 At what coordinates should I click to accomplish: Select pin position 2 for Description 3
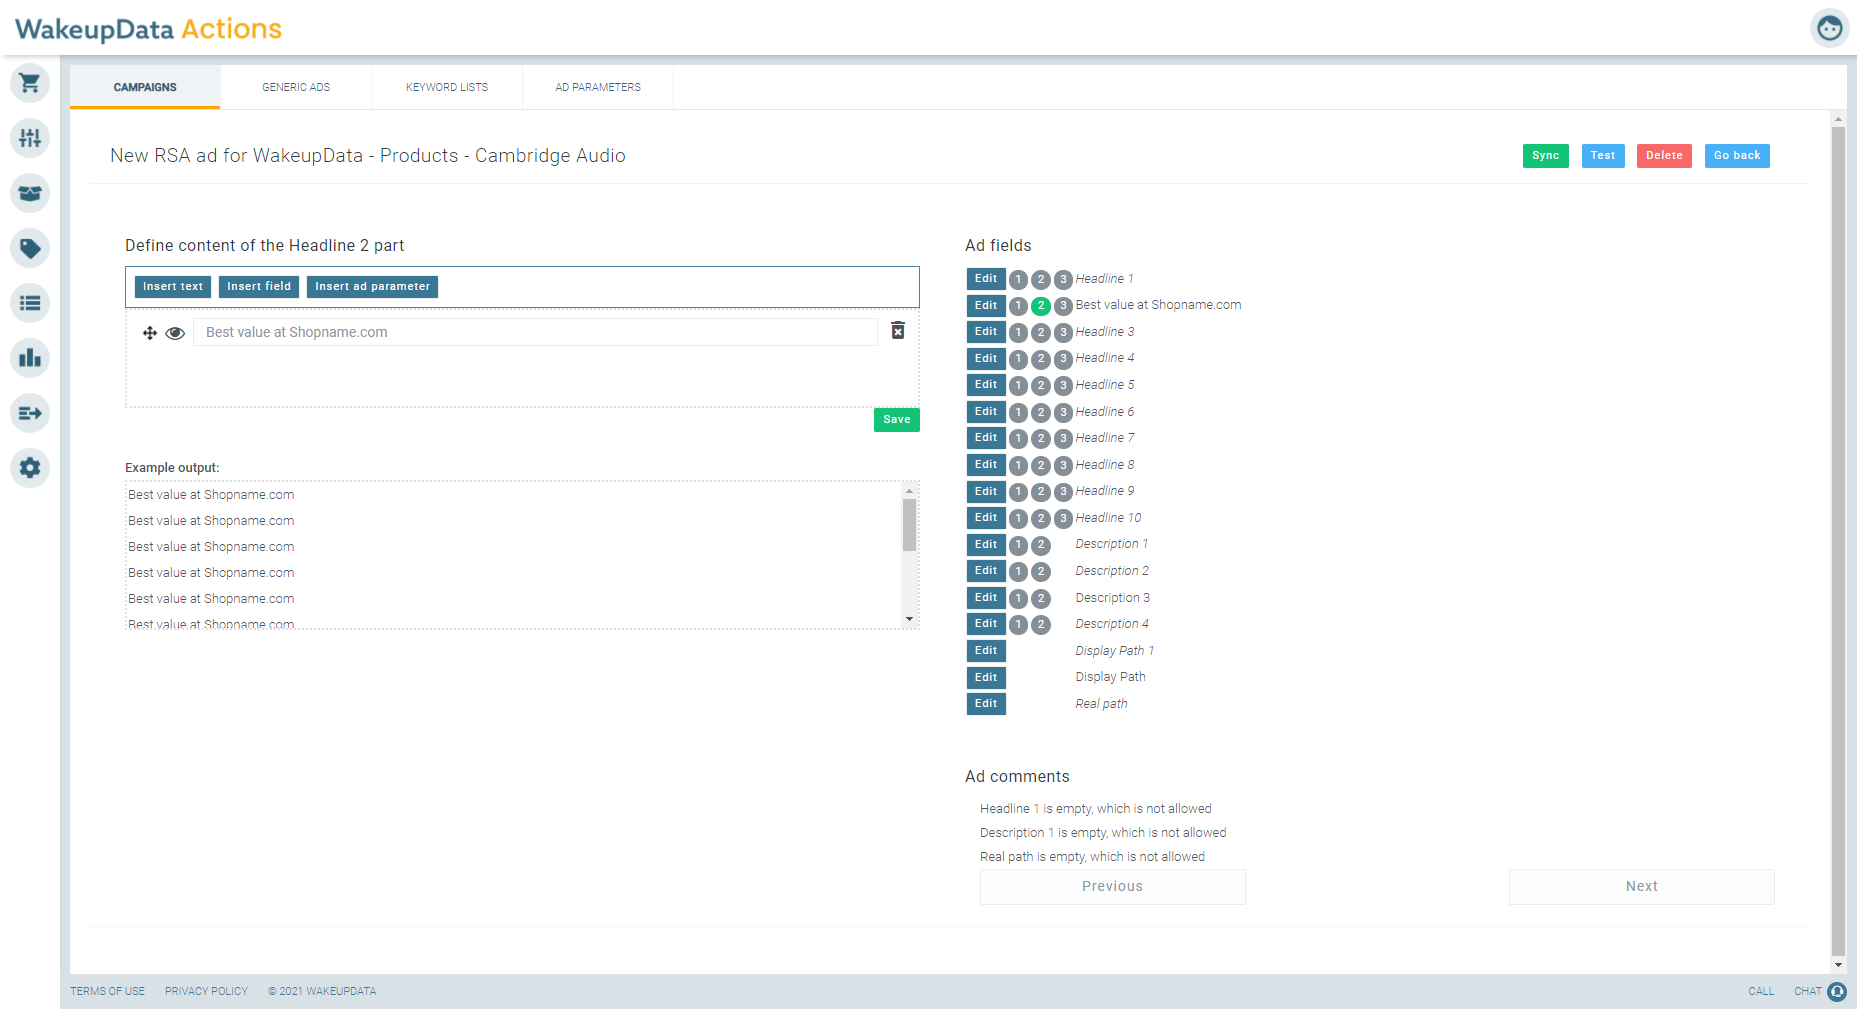coord(1041,598)
